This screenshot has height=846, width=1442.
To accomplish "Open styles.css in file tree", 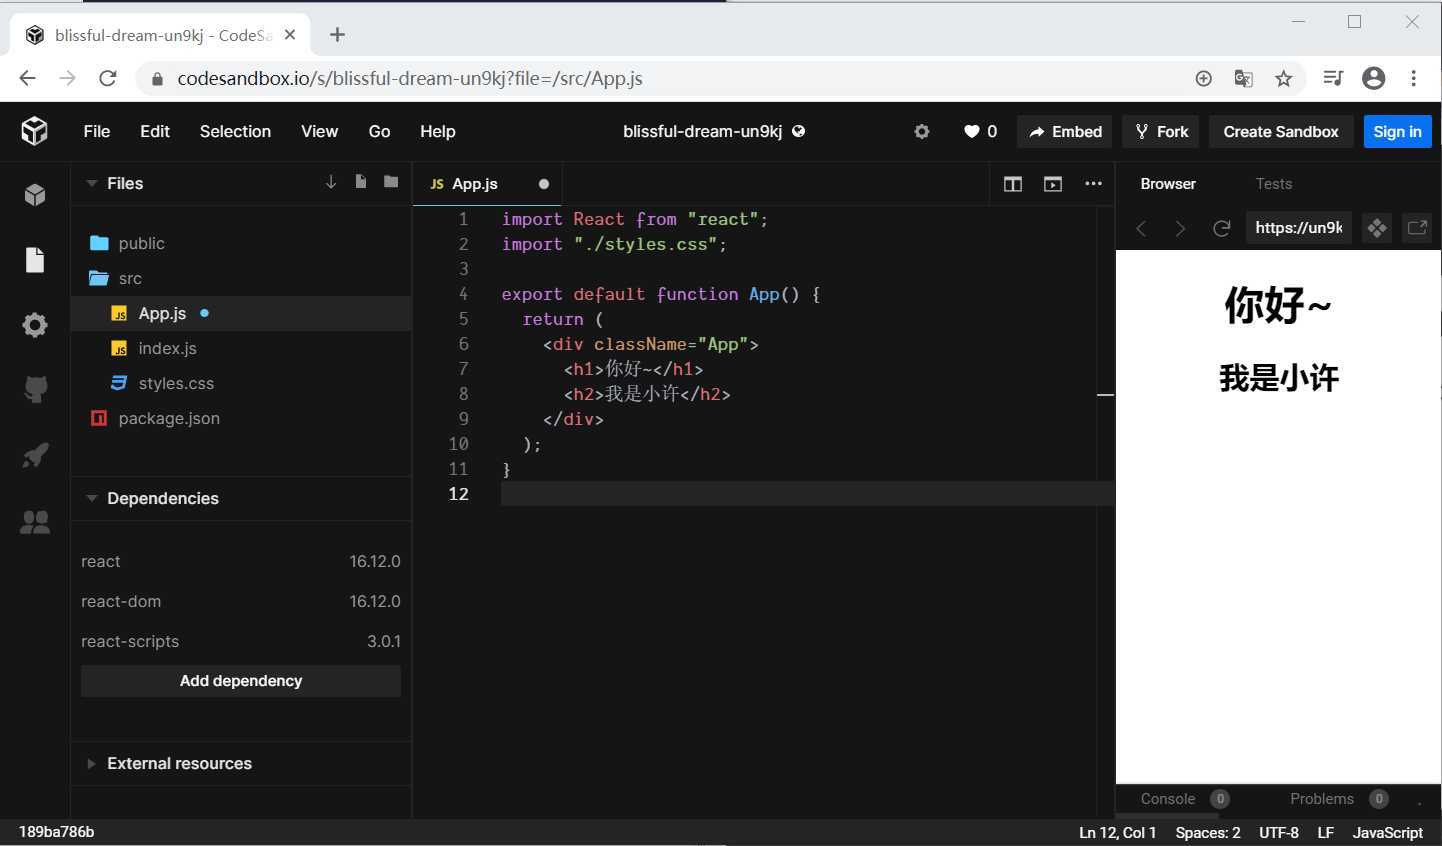I will [x=241, y=383].
